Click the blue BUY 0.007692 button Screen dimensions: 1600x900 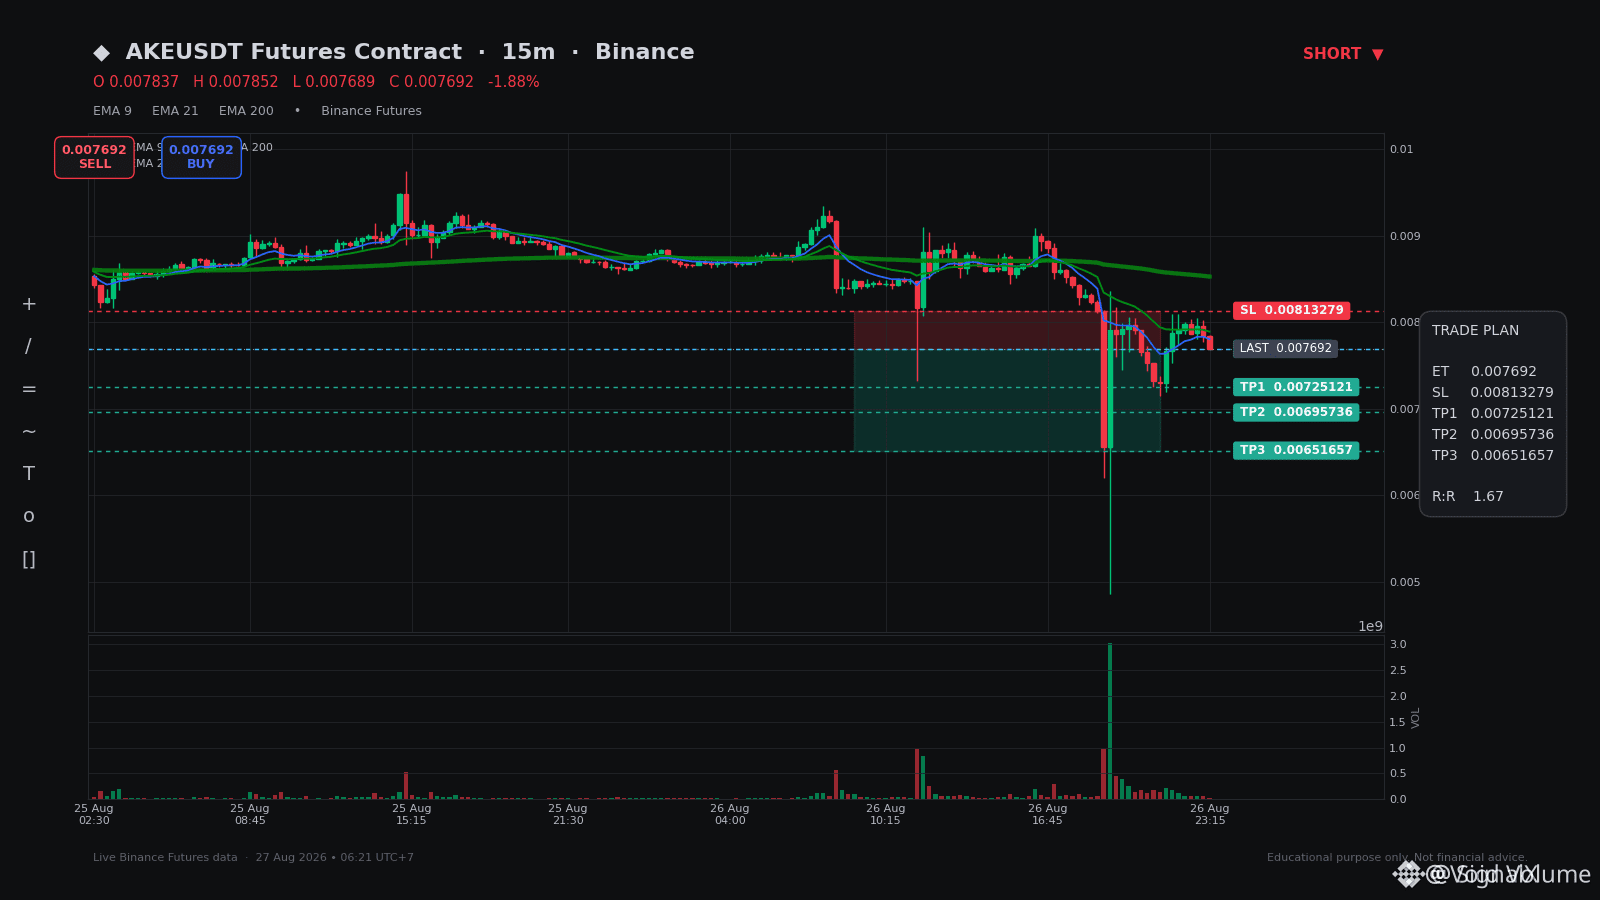coord(201,157)
